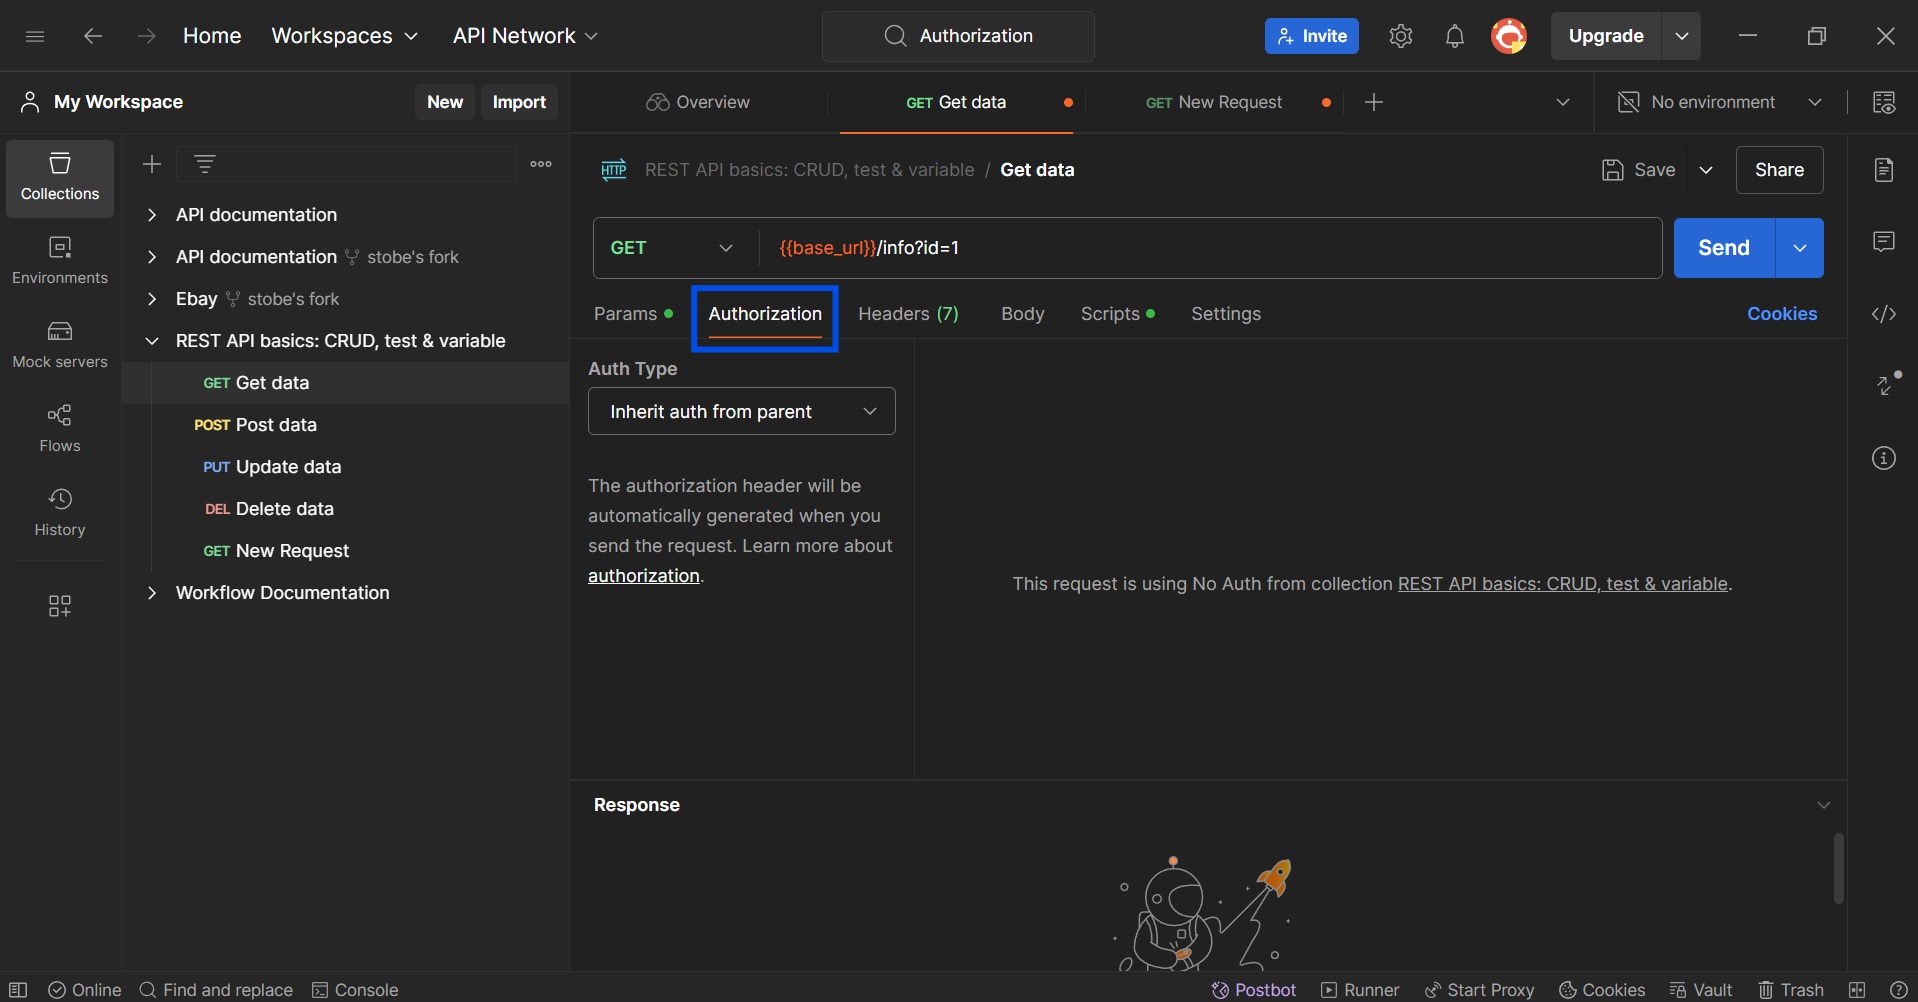Open the Send options dropdown arrow
The width and height of the screenshot is (1918, 1002).
coord(1800,248)
